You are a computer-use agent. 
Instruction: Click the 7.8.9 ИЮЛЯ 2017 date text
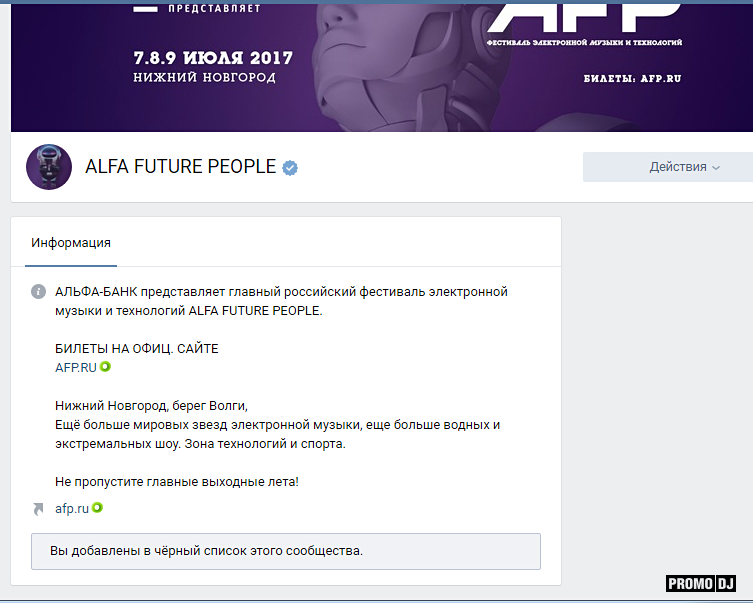213,58
